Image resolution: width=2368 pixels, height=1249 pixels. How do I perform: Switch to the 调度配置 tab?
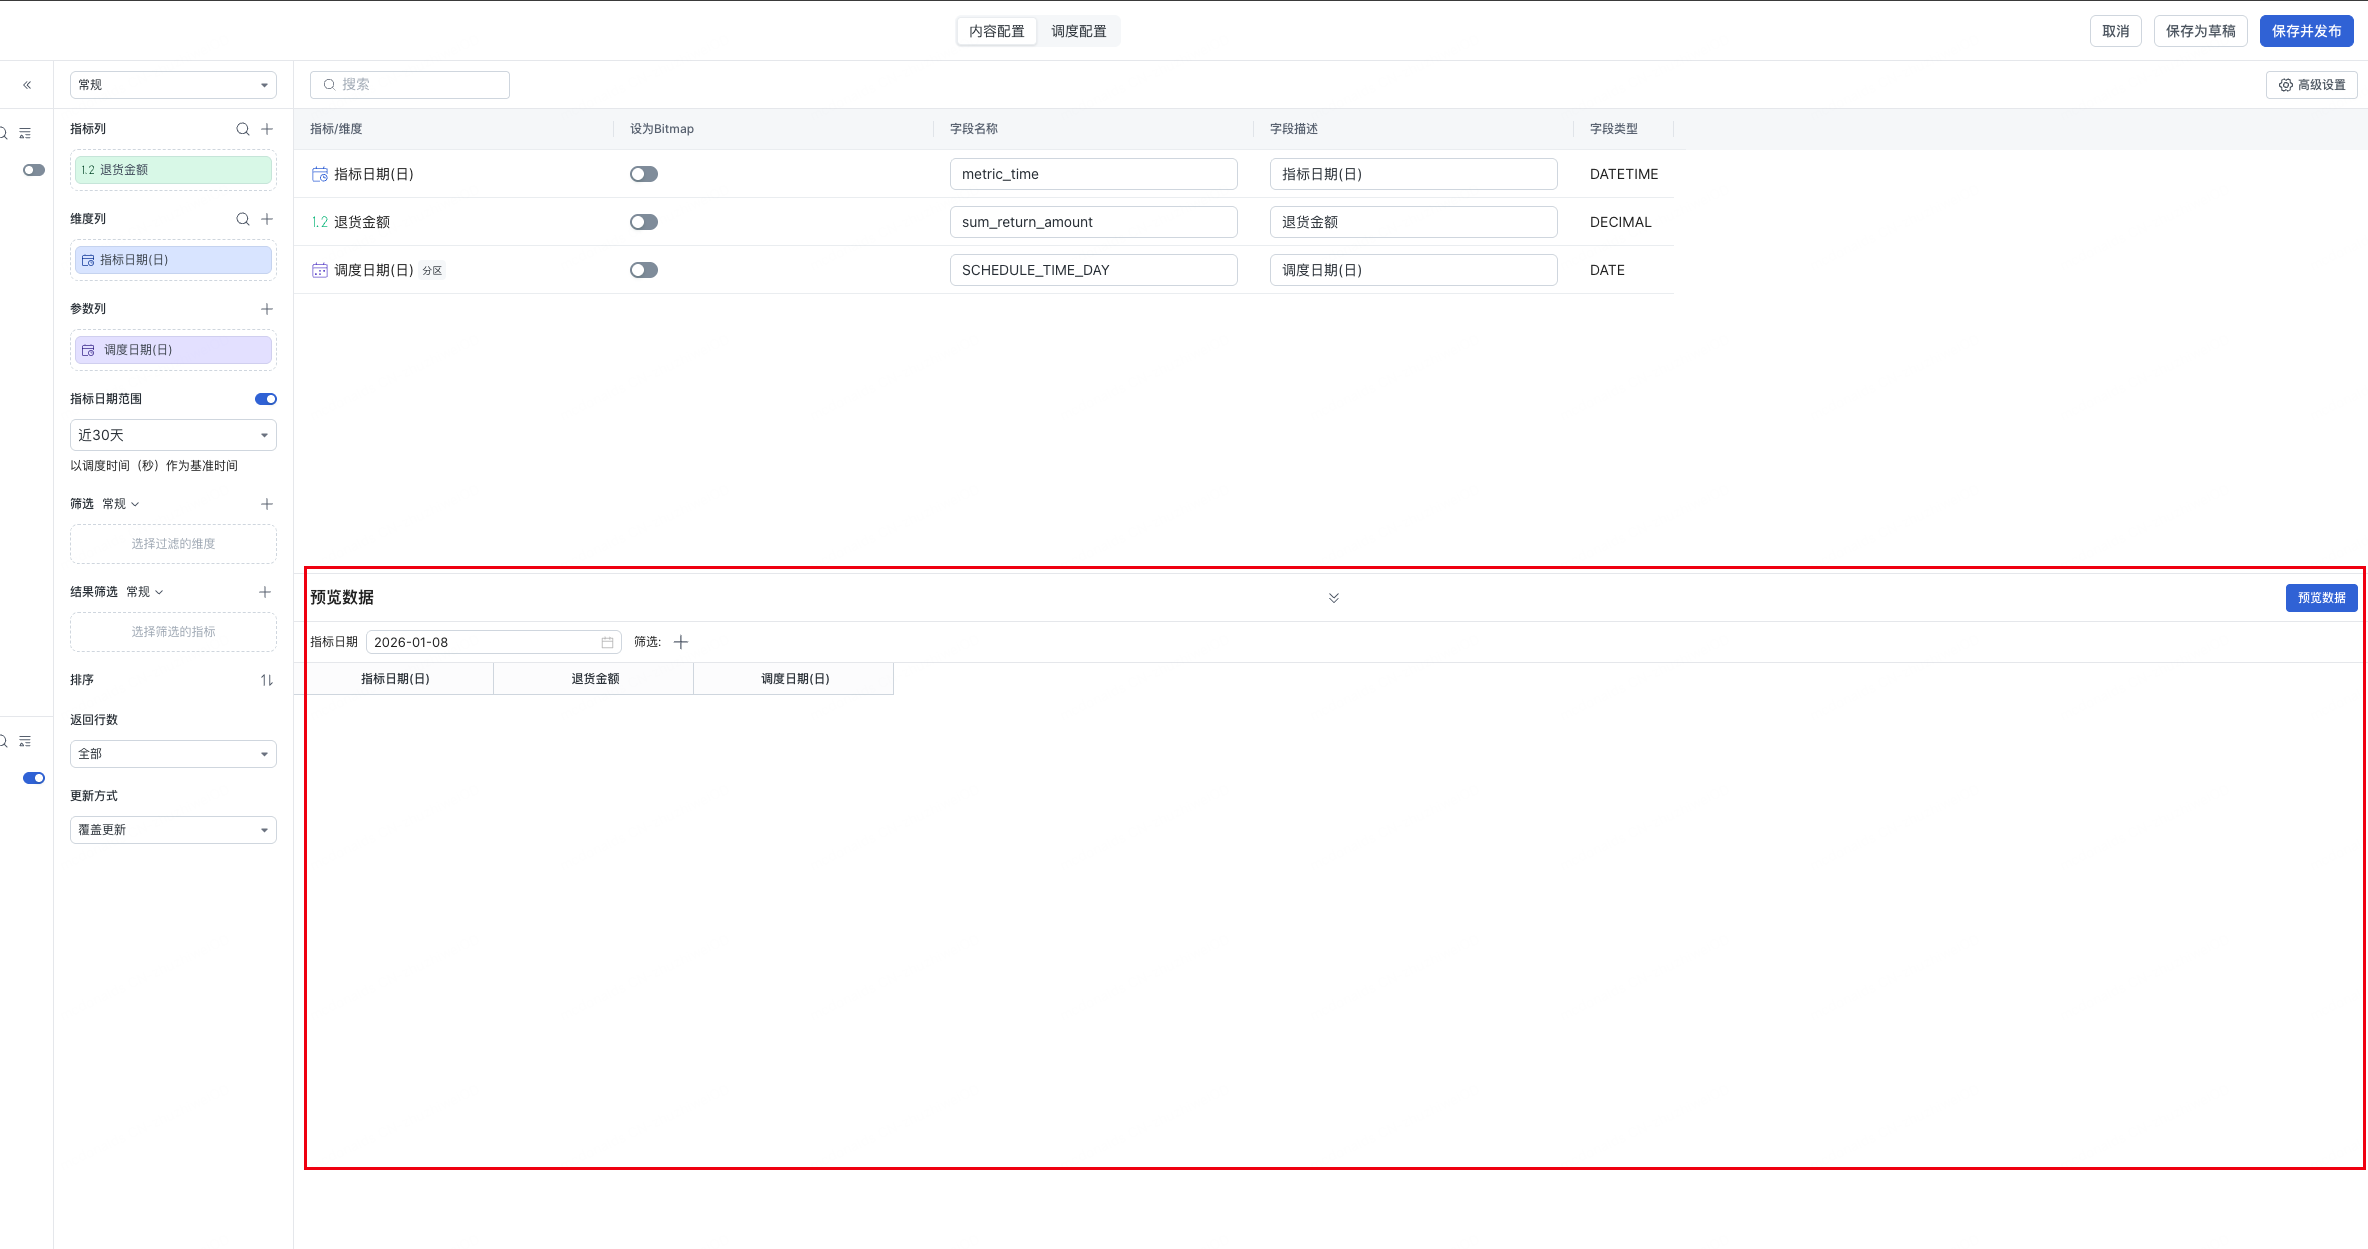pyautogui.click(x=1078, y=31)
